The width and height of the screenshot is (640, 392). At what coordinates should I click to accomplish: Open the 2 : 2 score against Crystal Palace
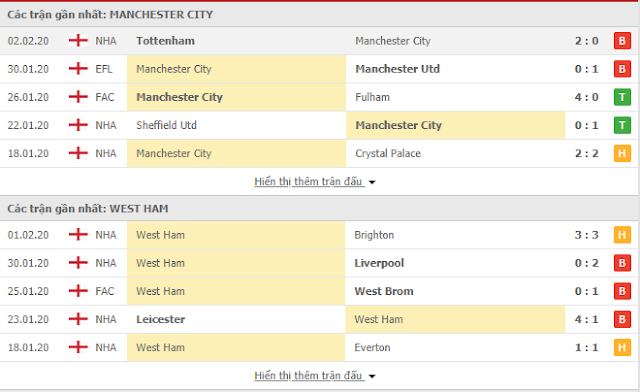pos(587,154)
